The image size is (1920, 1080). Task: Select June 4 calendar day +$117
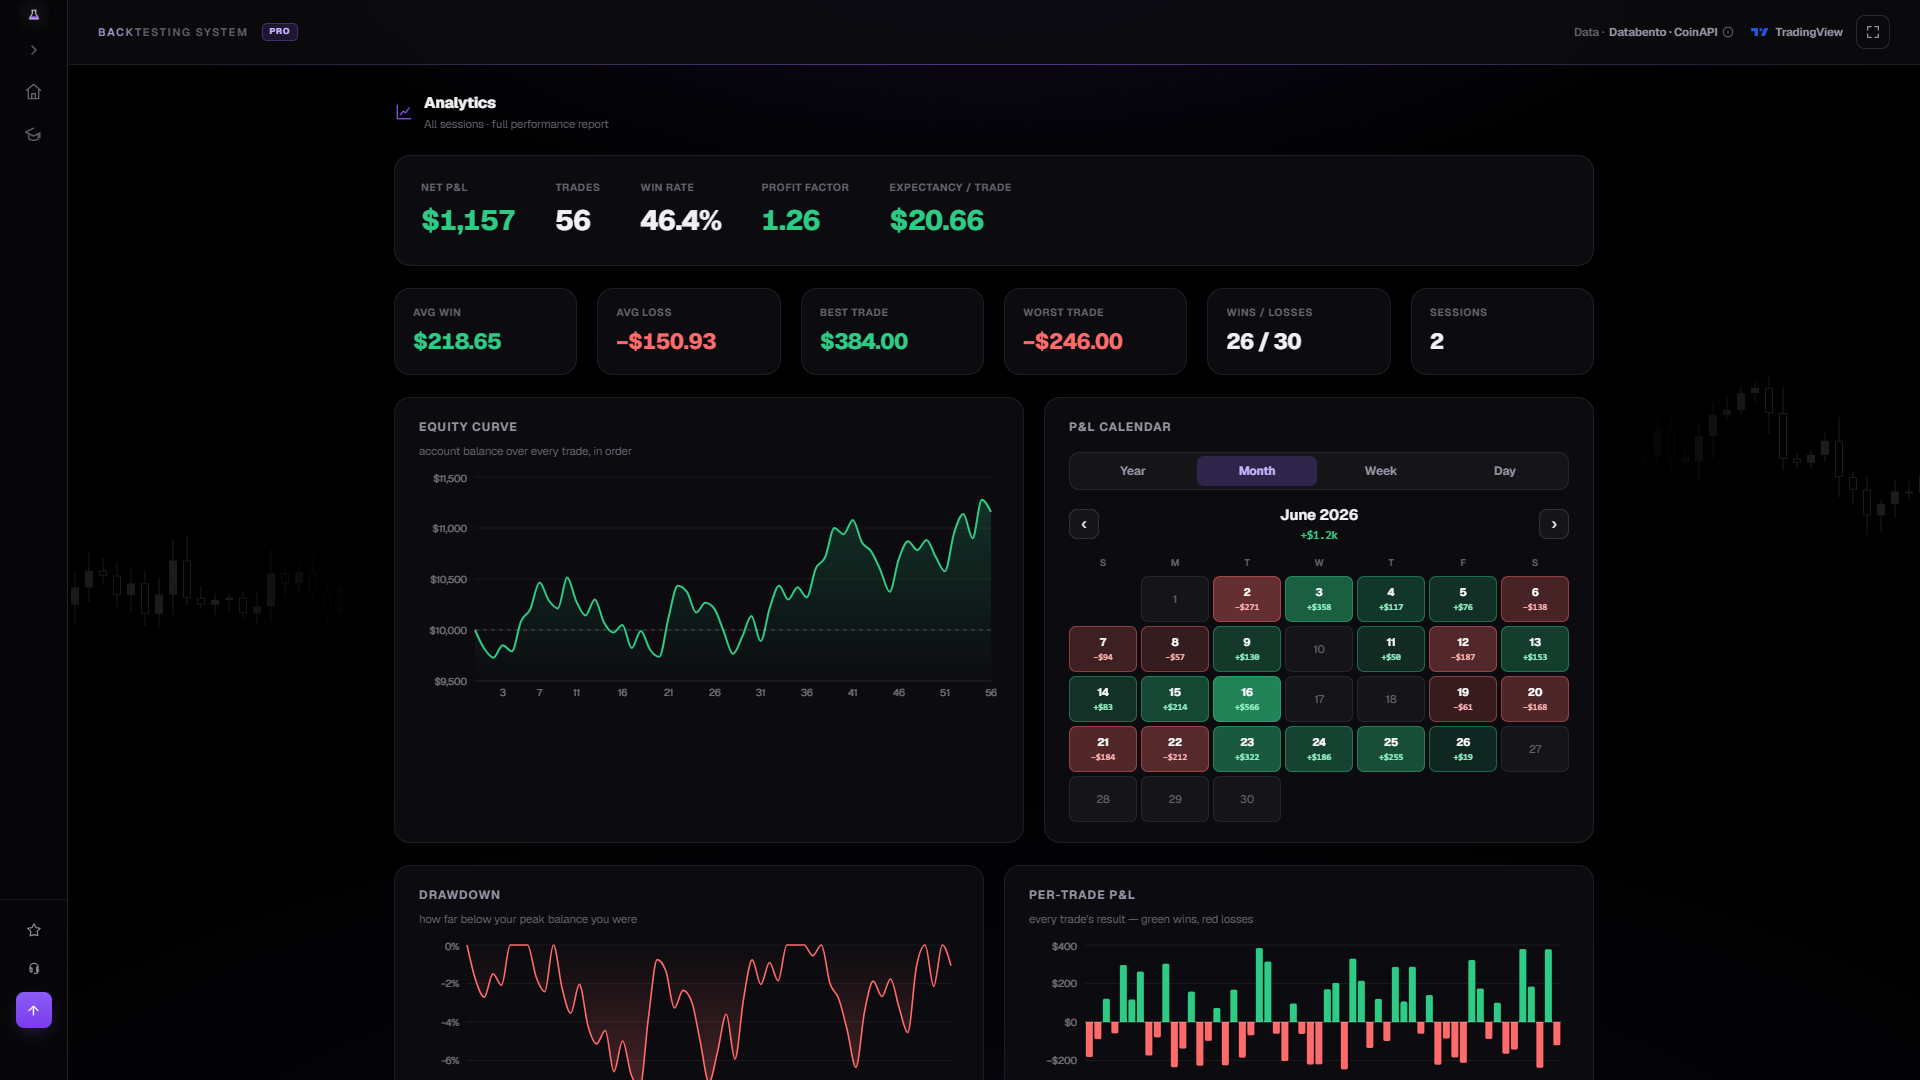[1391, 599]
